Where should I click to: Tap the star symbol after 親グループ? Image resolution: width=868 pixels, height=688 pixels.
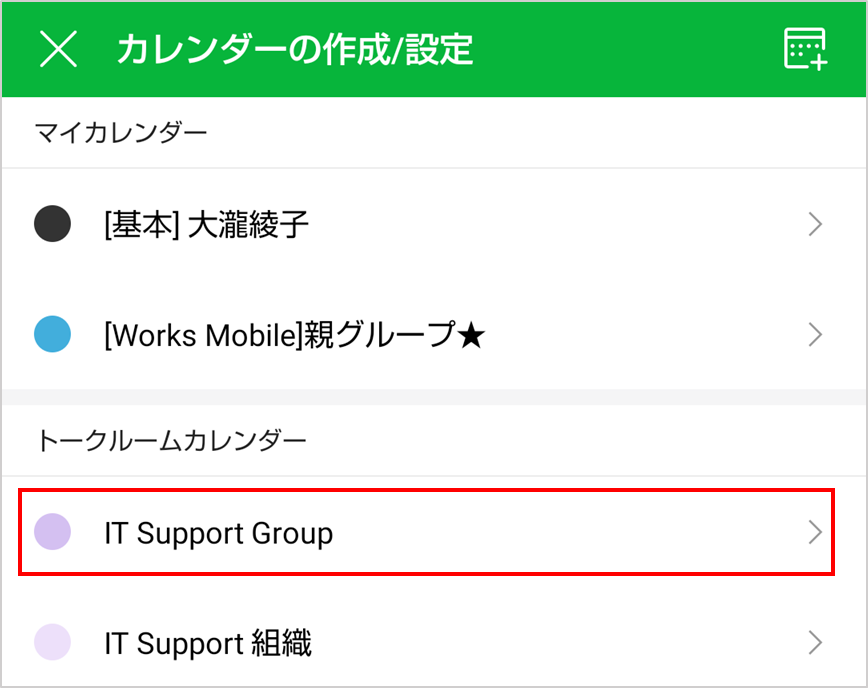(x=471, y=336)
